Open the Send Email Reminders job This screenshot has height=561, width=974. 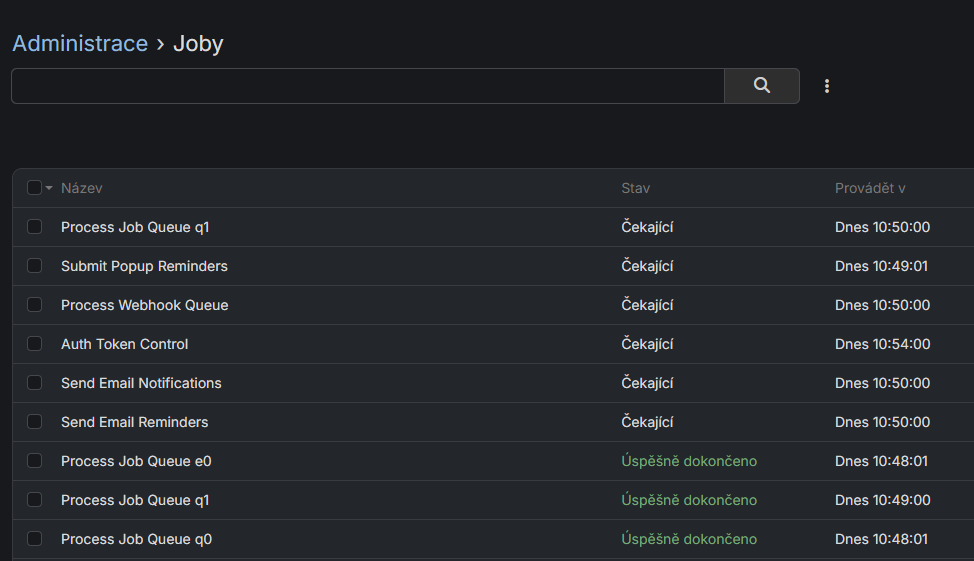point(134,422)
